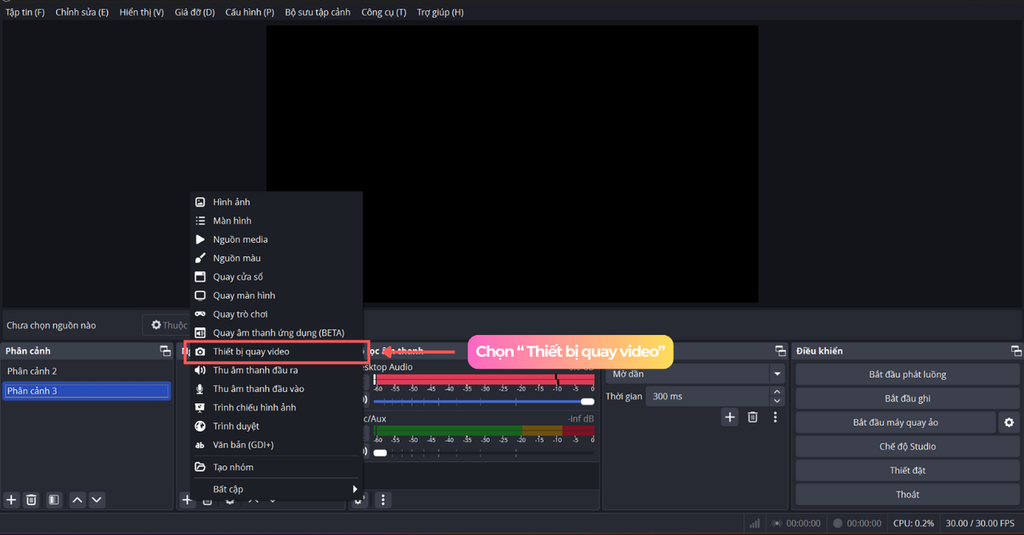Click Thoát to exit

tap(907, 494)
